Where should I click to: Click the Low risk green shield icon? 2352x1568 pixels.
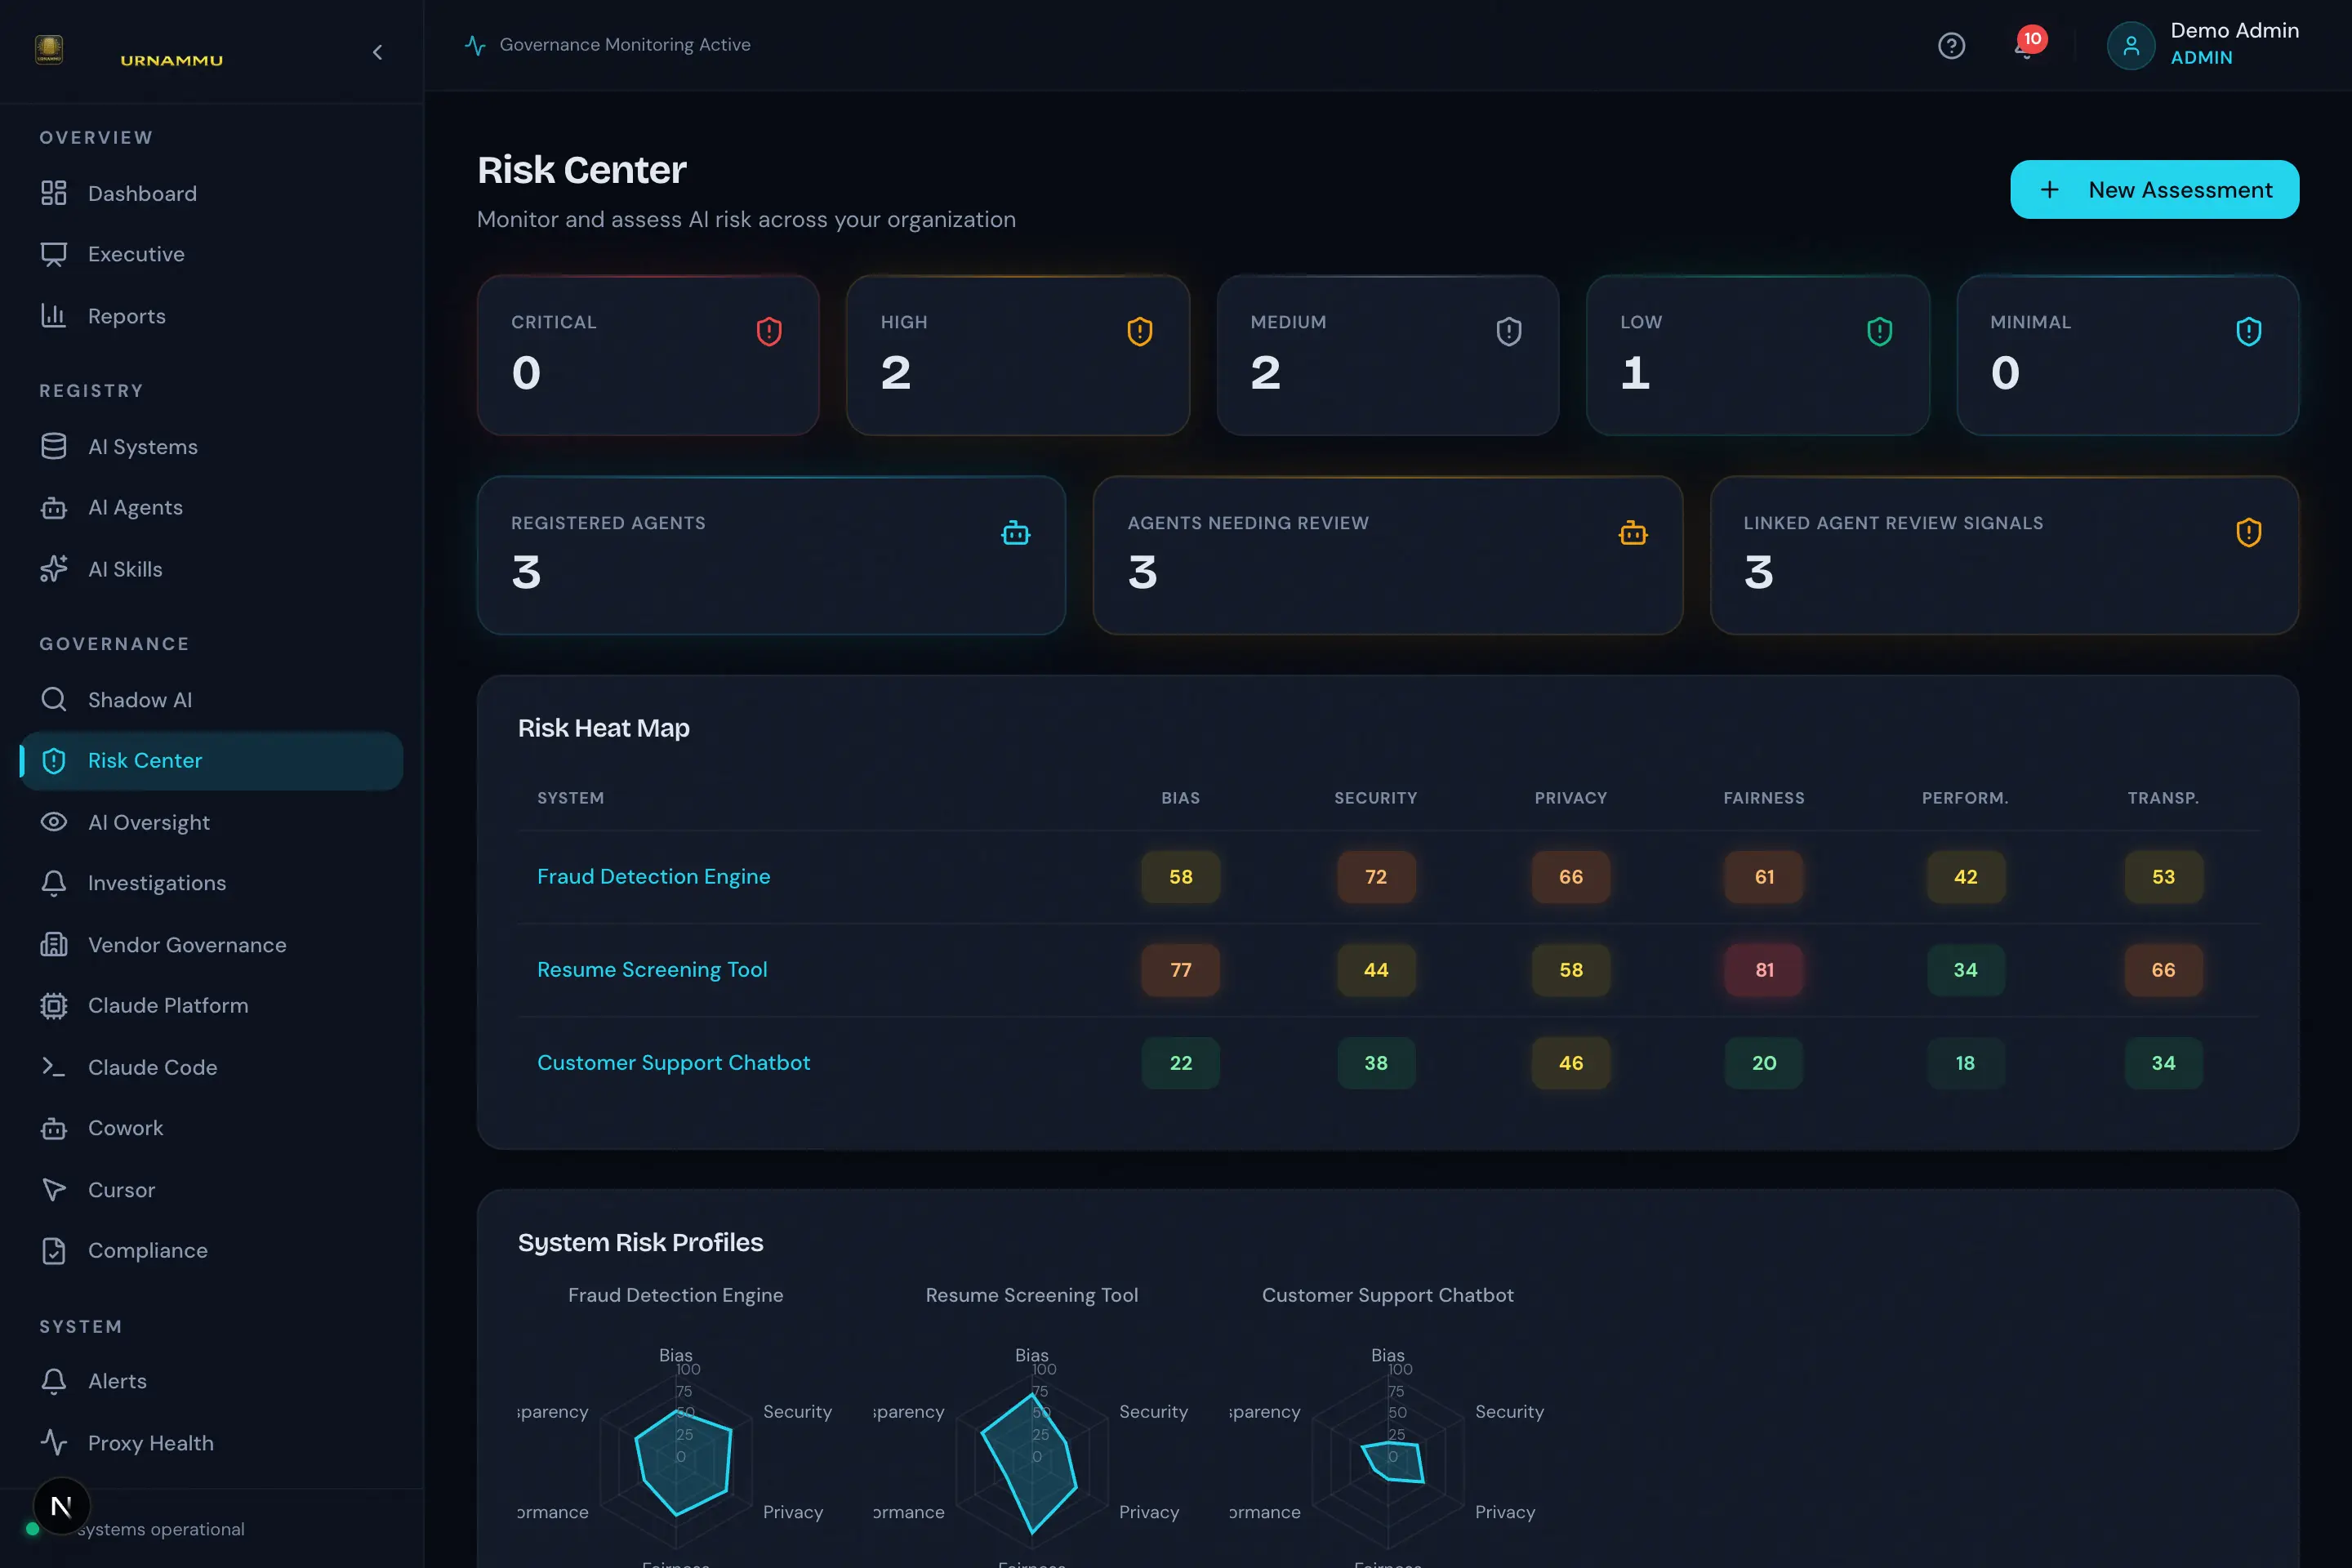[1879, 332]
